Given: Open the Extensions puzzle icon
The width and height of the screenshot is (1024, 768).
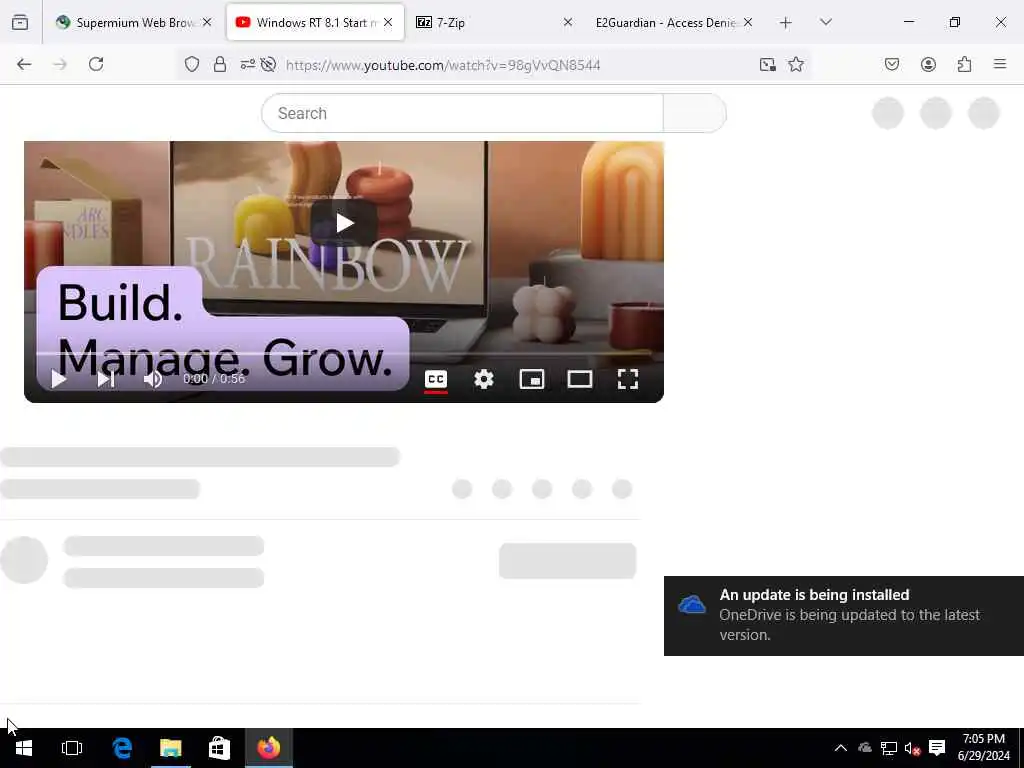Looking at the screenshot, I should click(965, 64).
